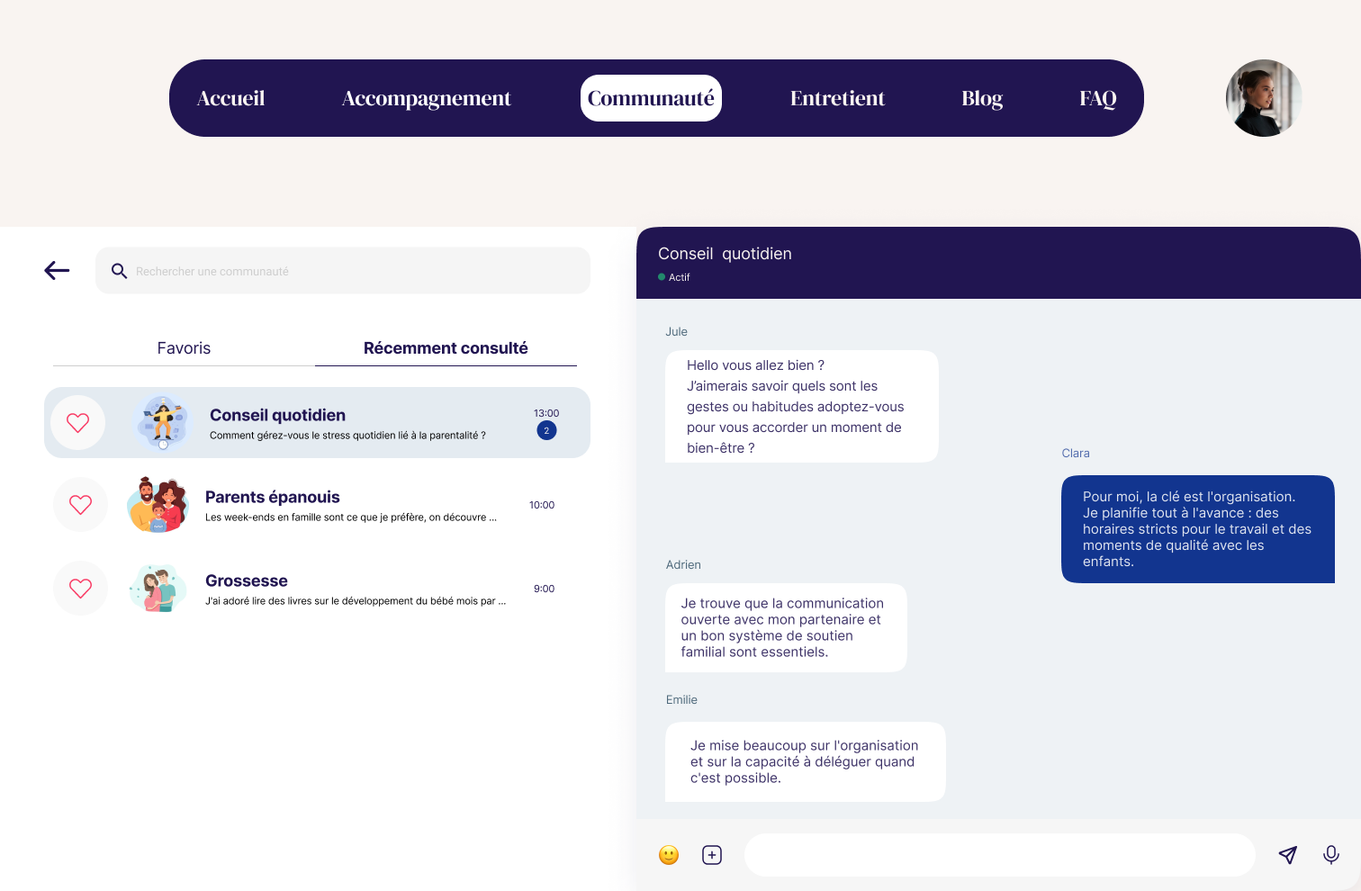This screenshot has height=891, width=1361.
Task: Open Accompagnement menu item
Action: coord(426,98)
